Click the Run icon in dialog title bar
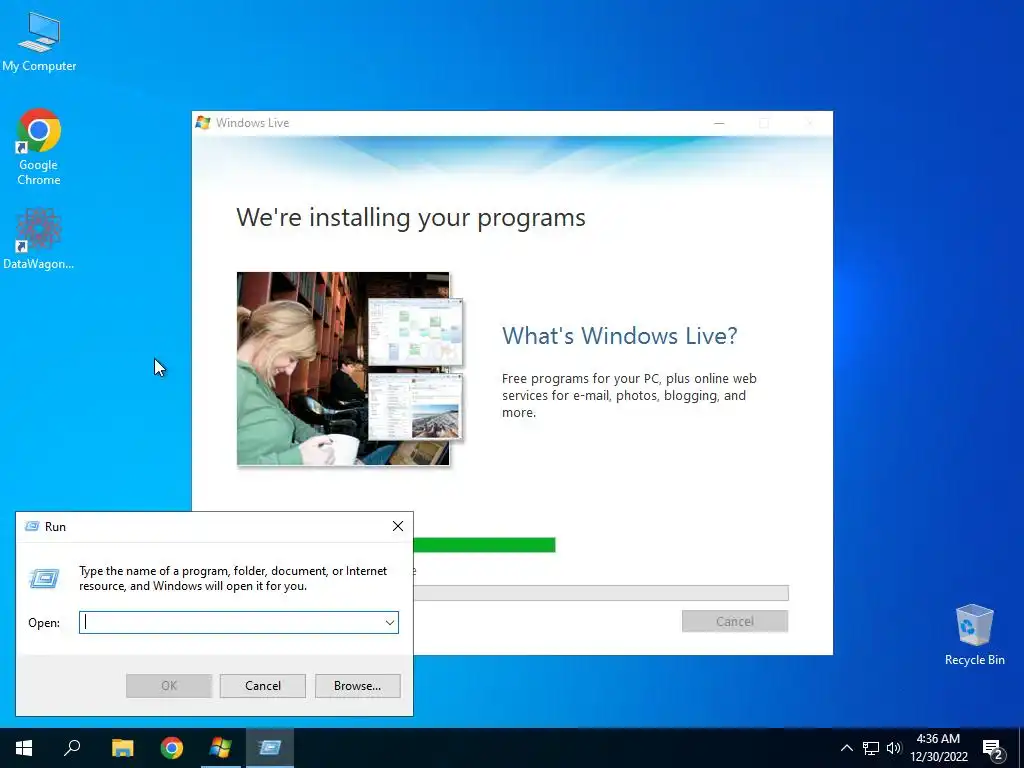The height and width of the screenshot is (768, 1024). 31,526
